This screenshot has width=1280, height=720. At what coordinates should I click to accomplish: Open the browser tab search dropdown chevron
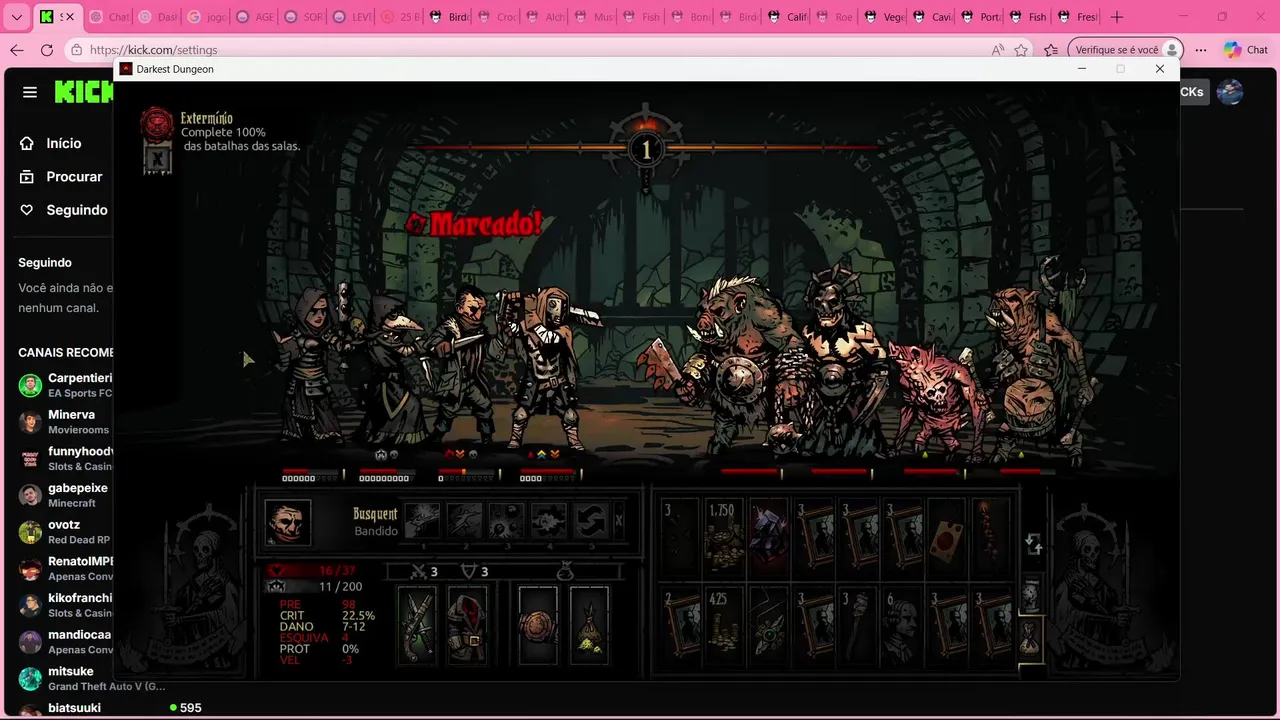pyautogui.click(x=16, y=17)
